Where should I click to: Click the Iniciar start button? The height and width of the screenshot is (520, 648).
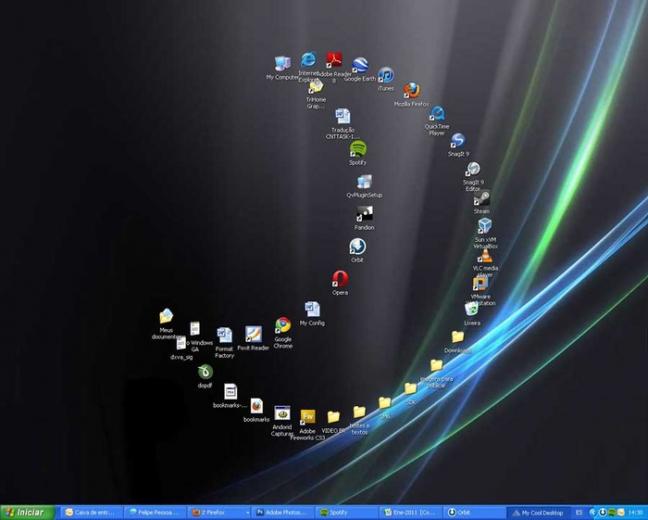[x=27, y=513]
